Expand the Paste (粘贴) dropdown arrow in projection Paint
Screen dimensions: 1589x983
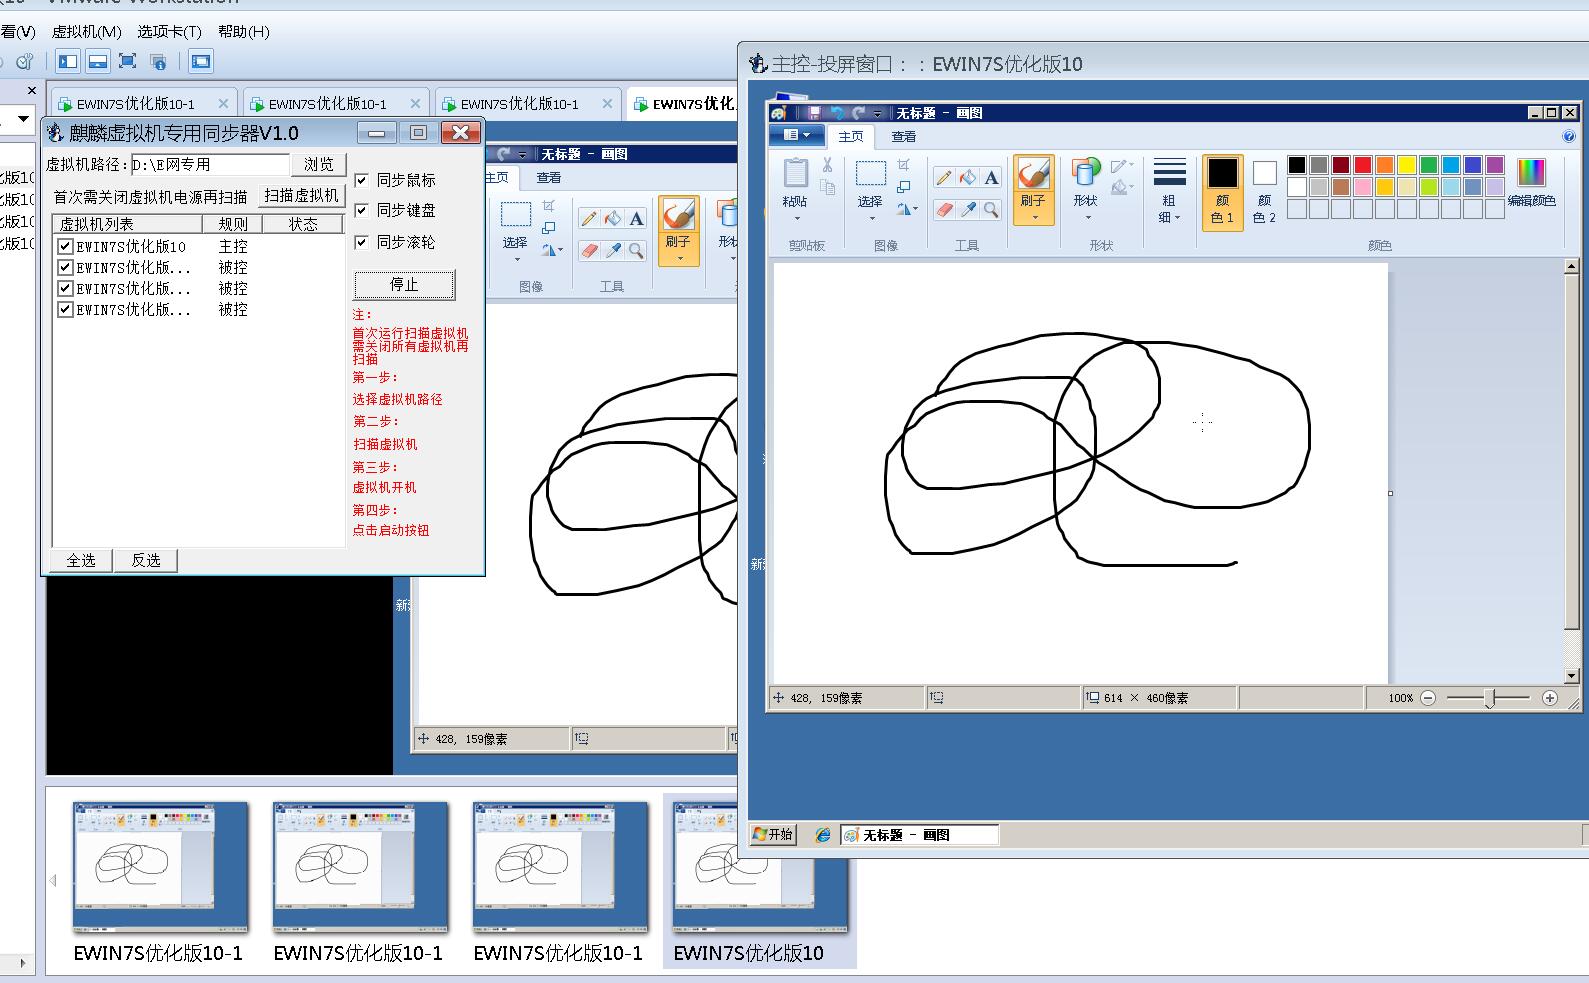click(x=797, y=219)
